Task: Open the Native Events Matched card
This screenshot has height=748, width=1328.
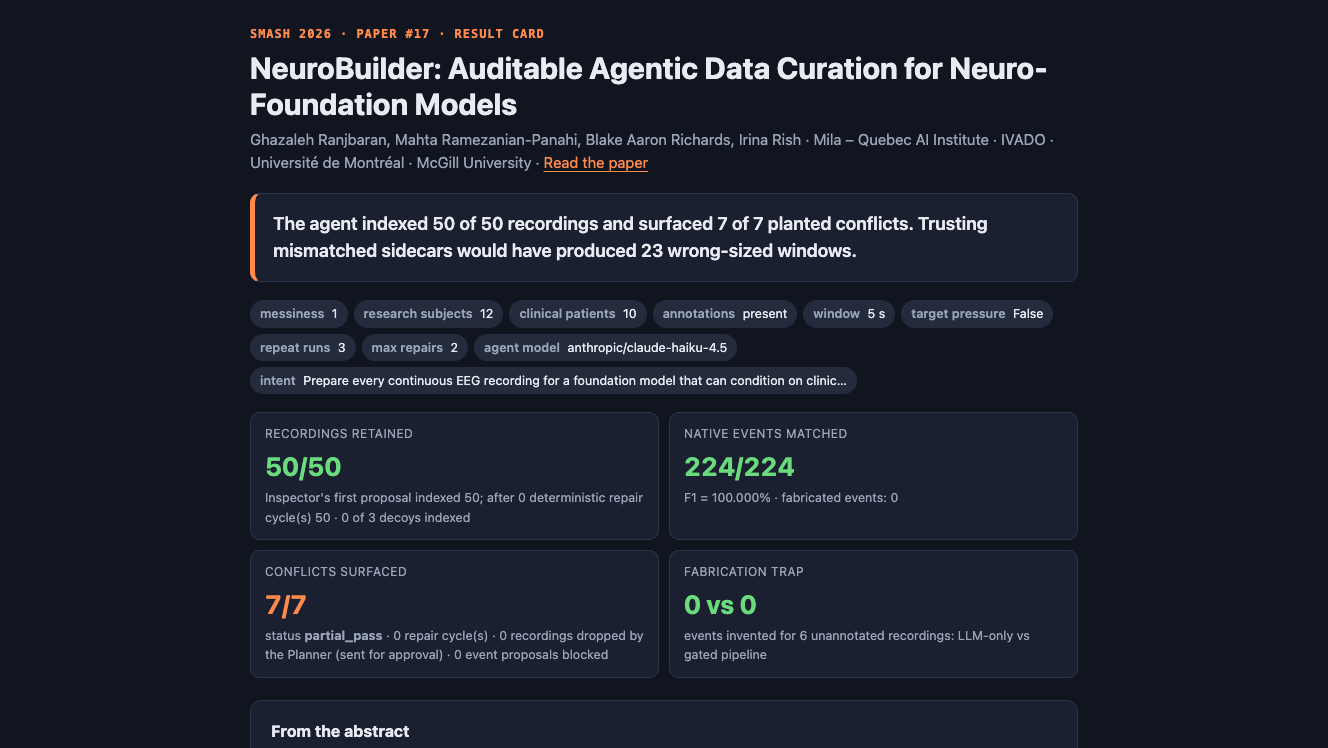Action: click(873, 476)
